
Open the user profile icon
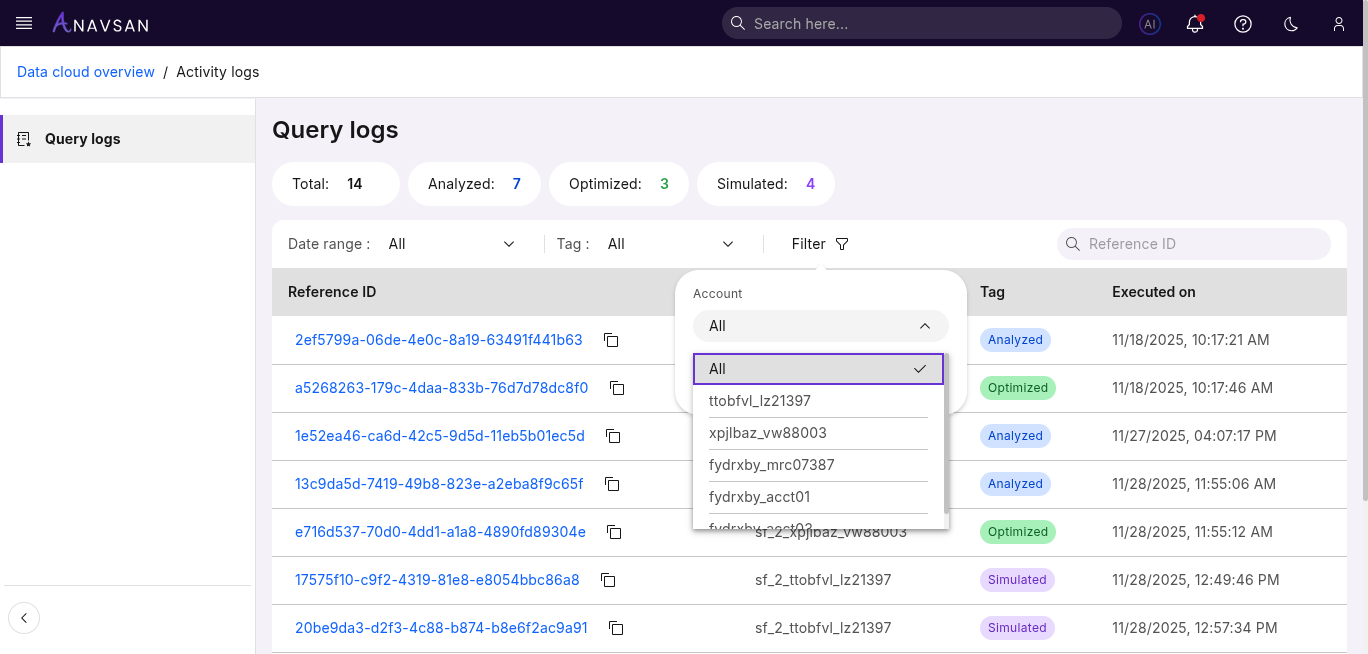pos(1339,24)
